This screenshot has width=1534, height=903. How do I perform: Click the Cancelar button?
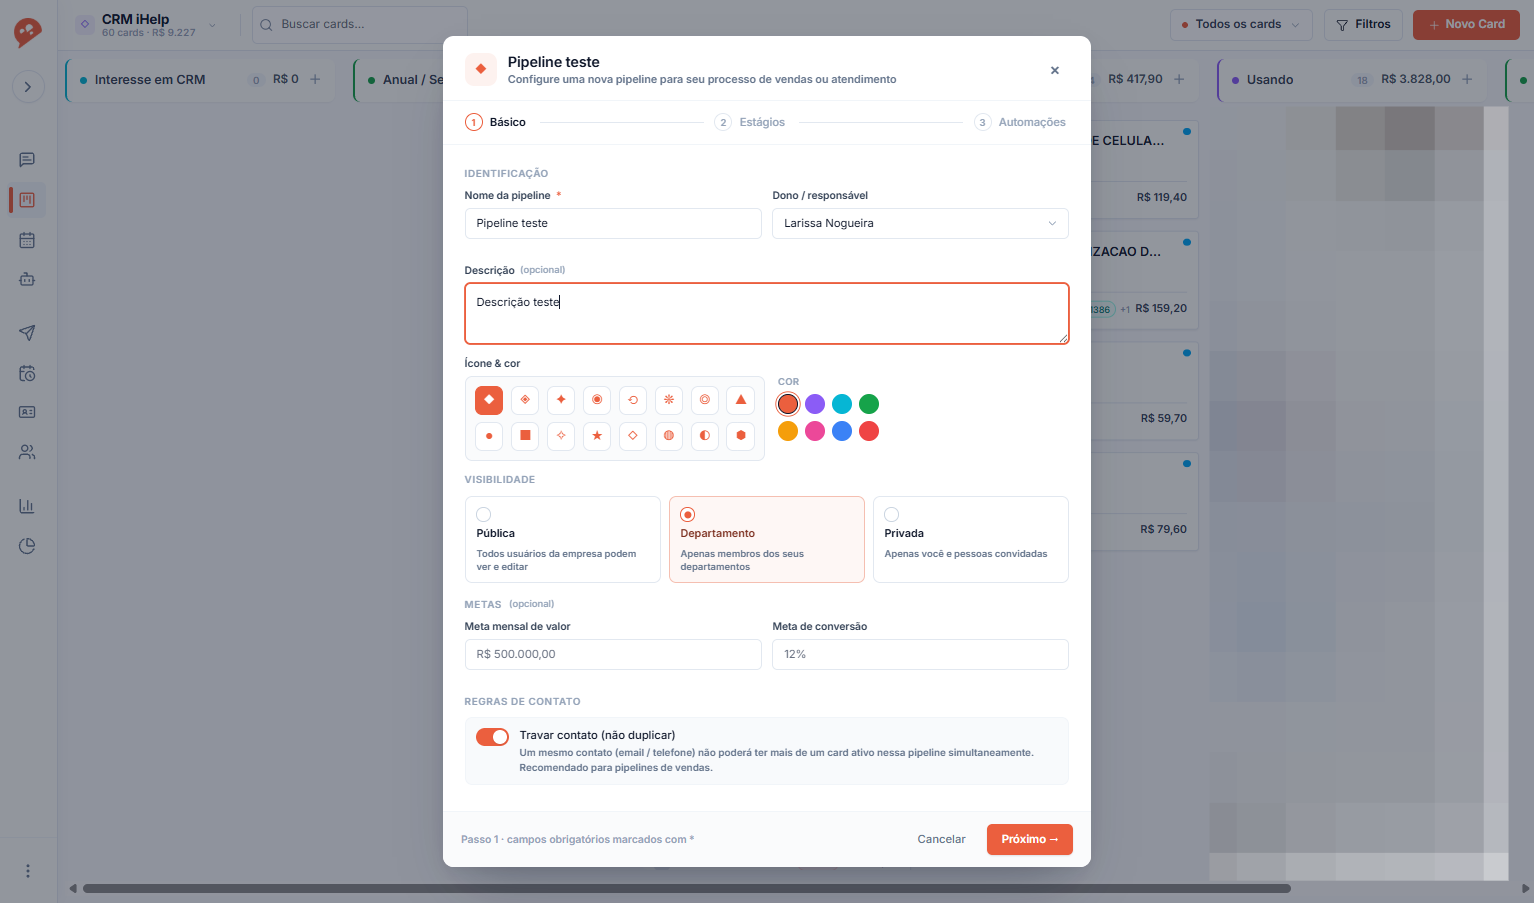point(942,840)
